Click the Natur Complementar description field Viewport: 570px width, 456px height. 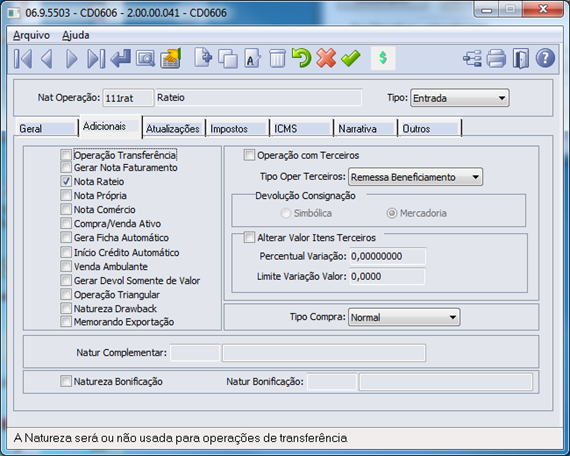pos(324,353)
